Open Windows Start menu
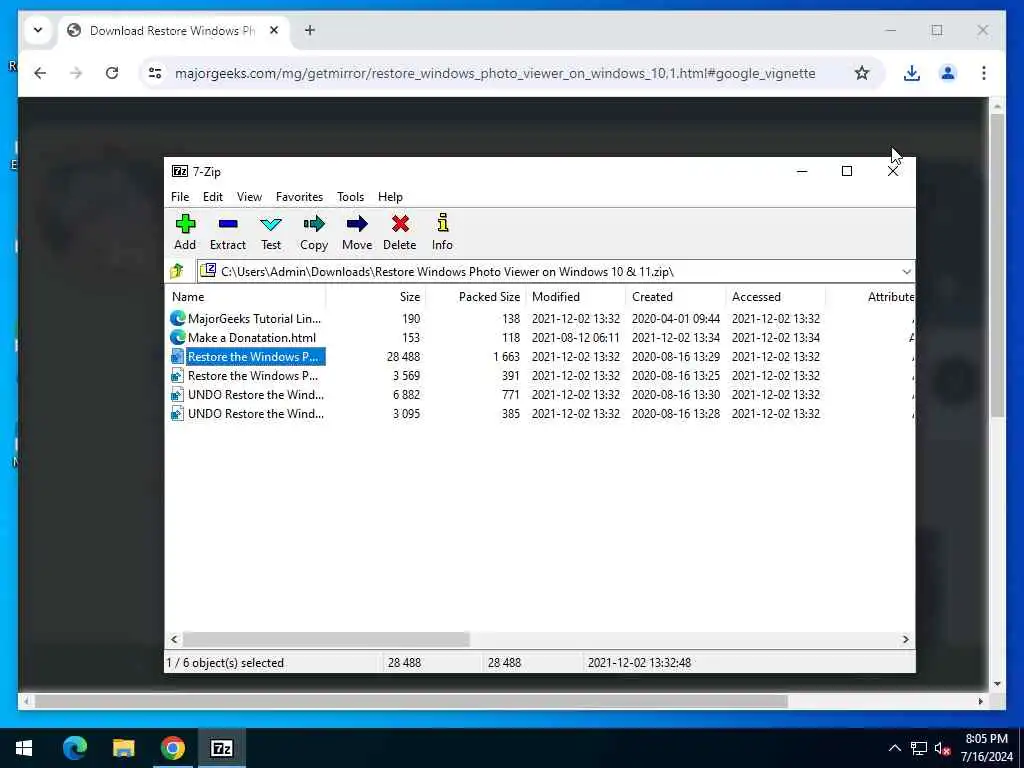 click(x=24, y=748)
